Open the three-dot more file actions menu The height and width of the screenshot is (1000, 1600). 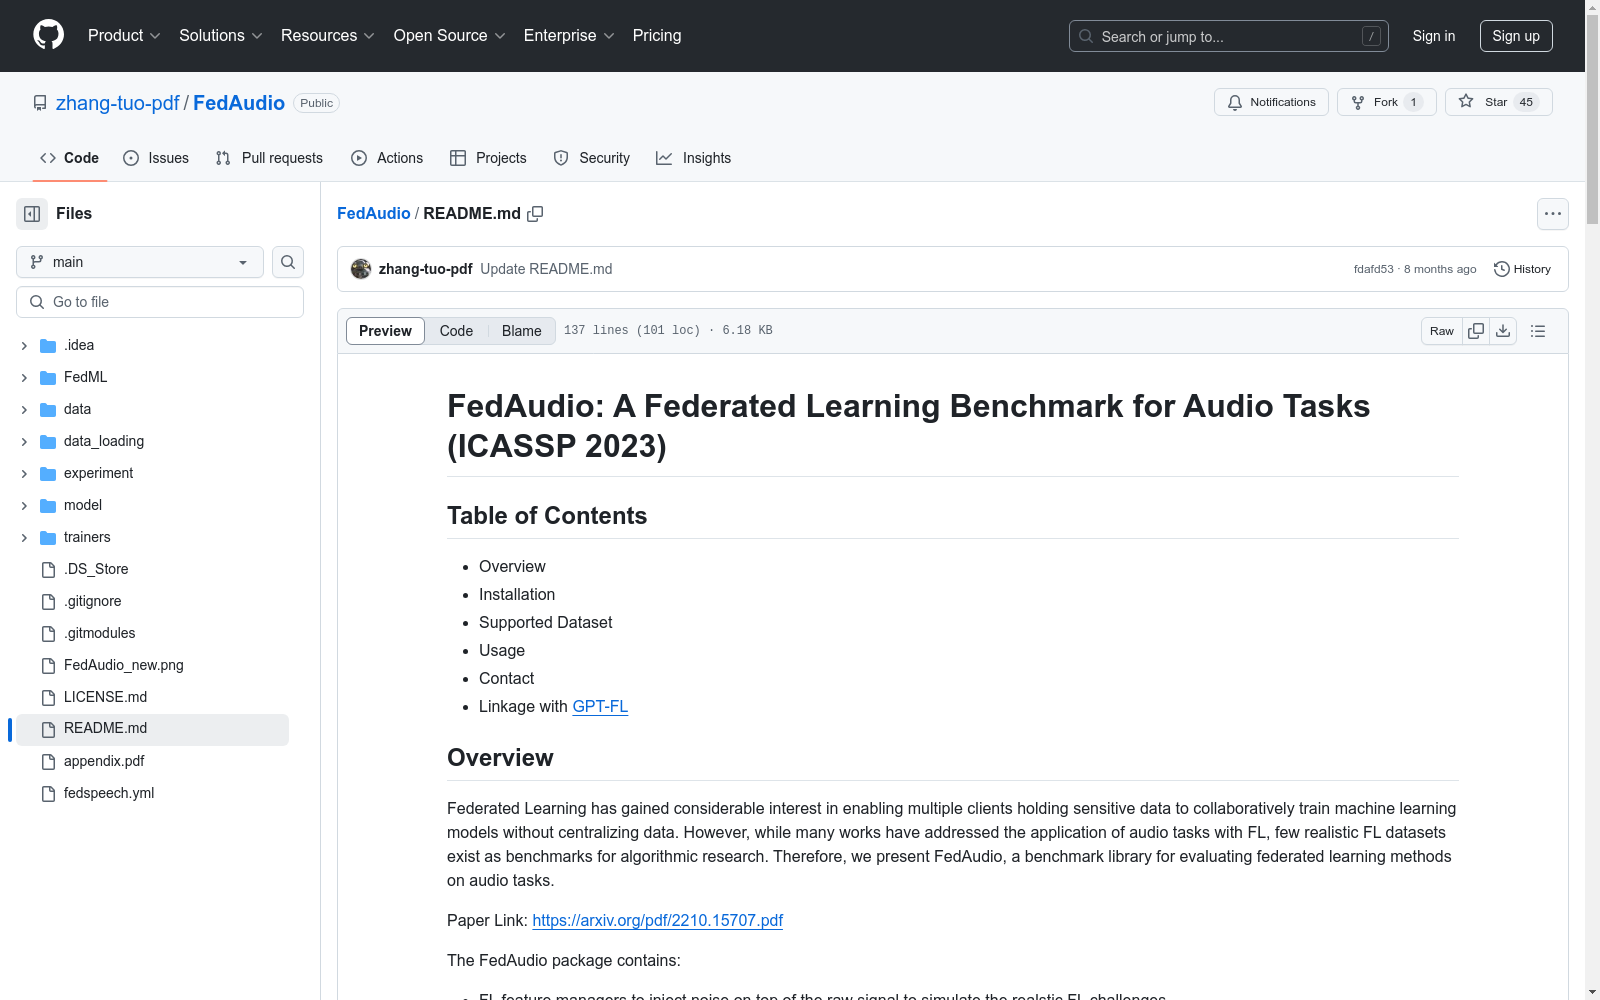click(x=1553, y=214)
